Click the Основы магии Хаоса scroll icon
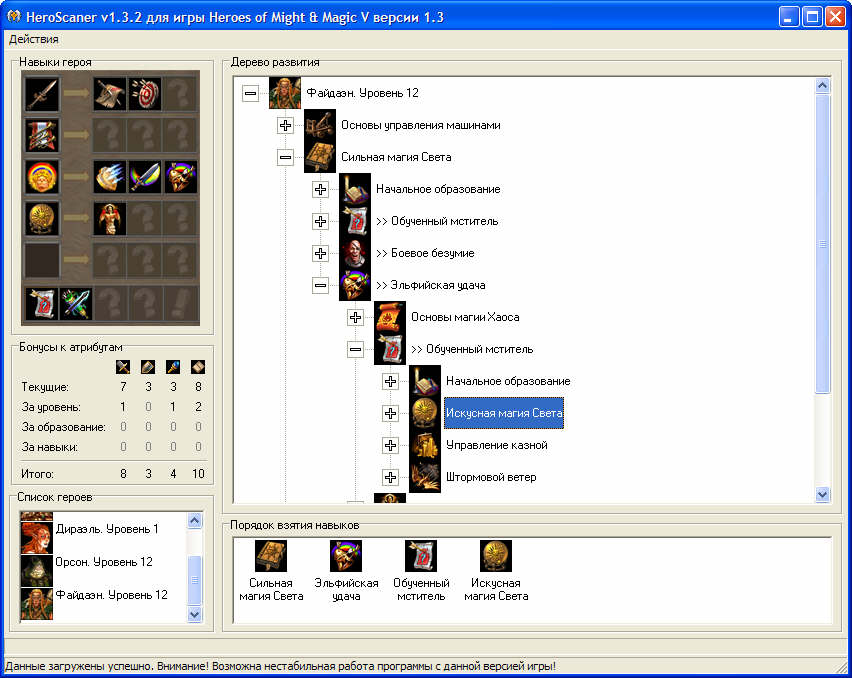 click(390, 317)
